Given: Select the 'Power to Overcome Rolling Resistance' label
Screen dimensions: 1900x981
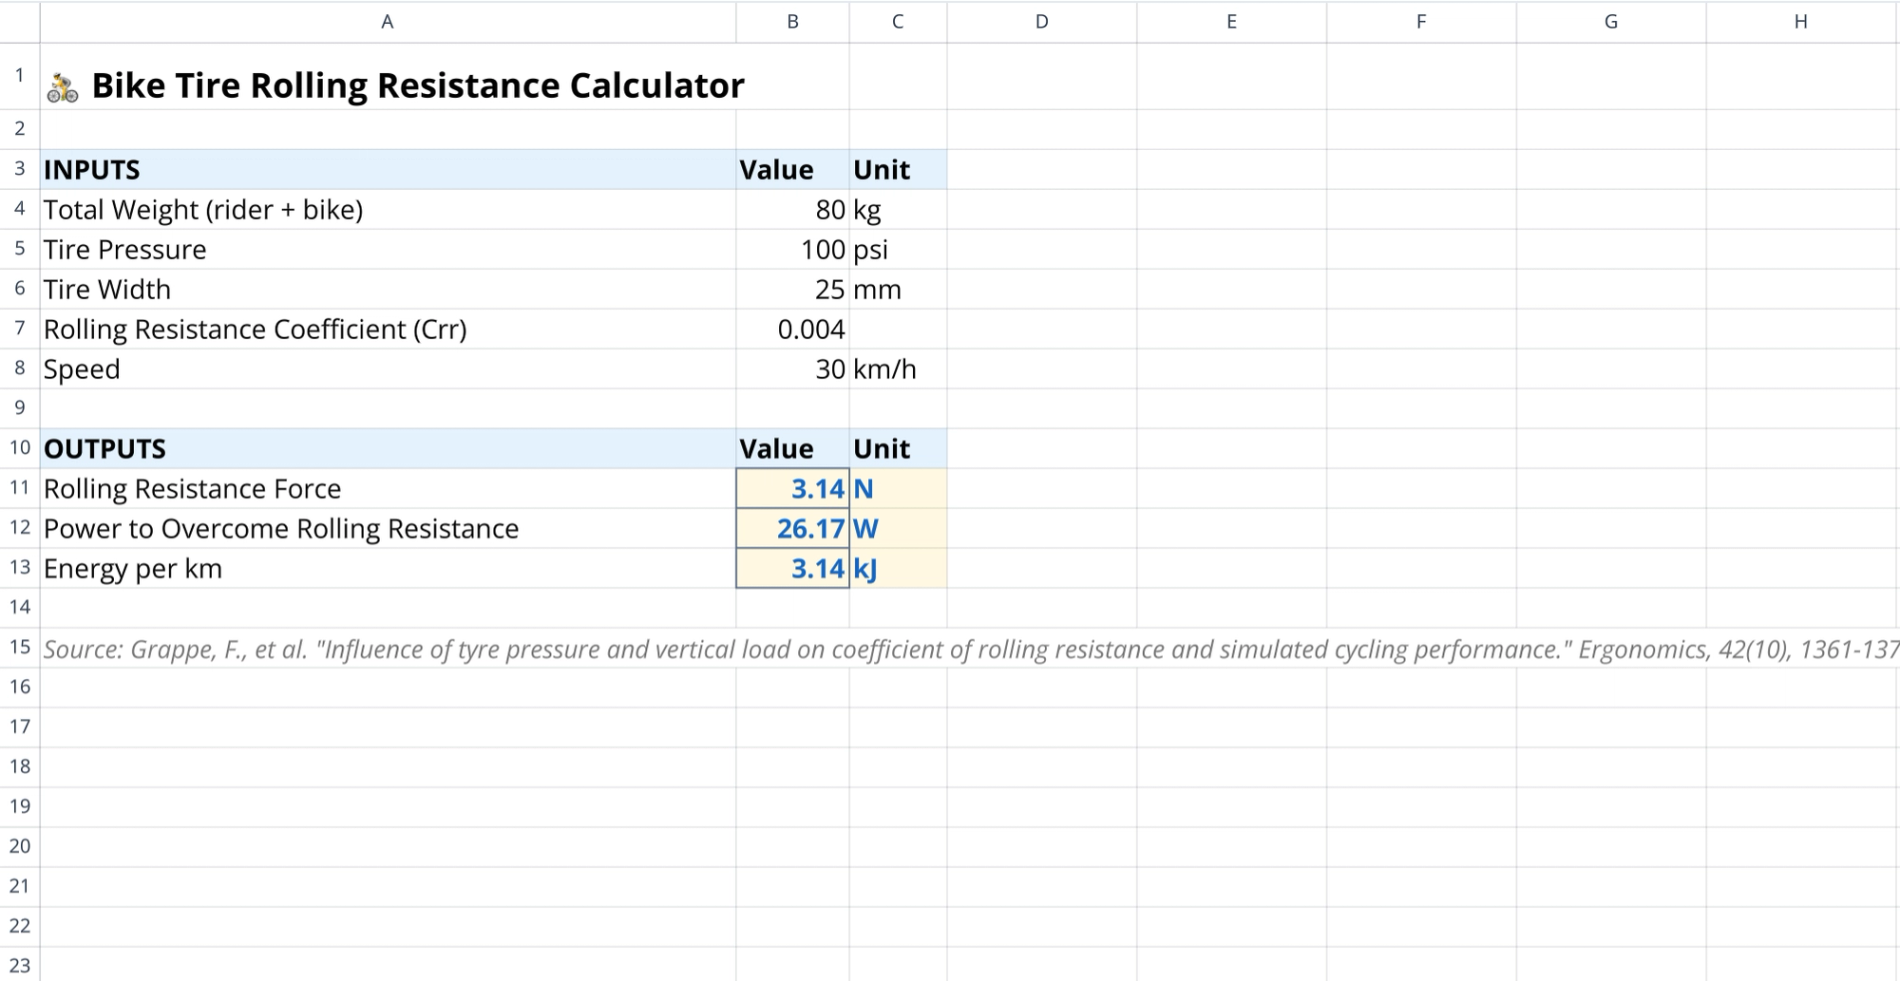Looking at the screenshot, I should (x=388, y=529).
